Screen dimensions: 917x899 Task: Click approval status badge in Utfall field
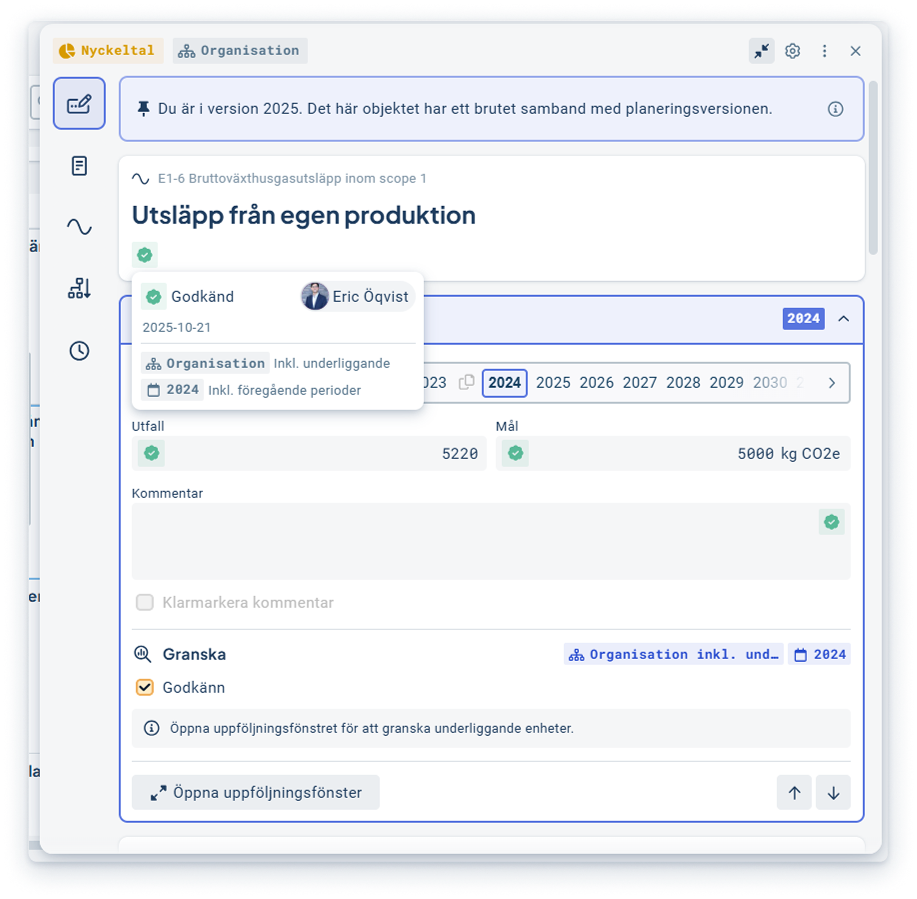pyautogui.click(x=152, y=454)
